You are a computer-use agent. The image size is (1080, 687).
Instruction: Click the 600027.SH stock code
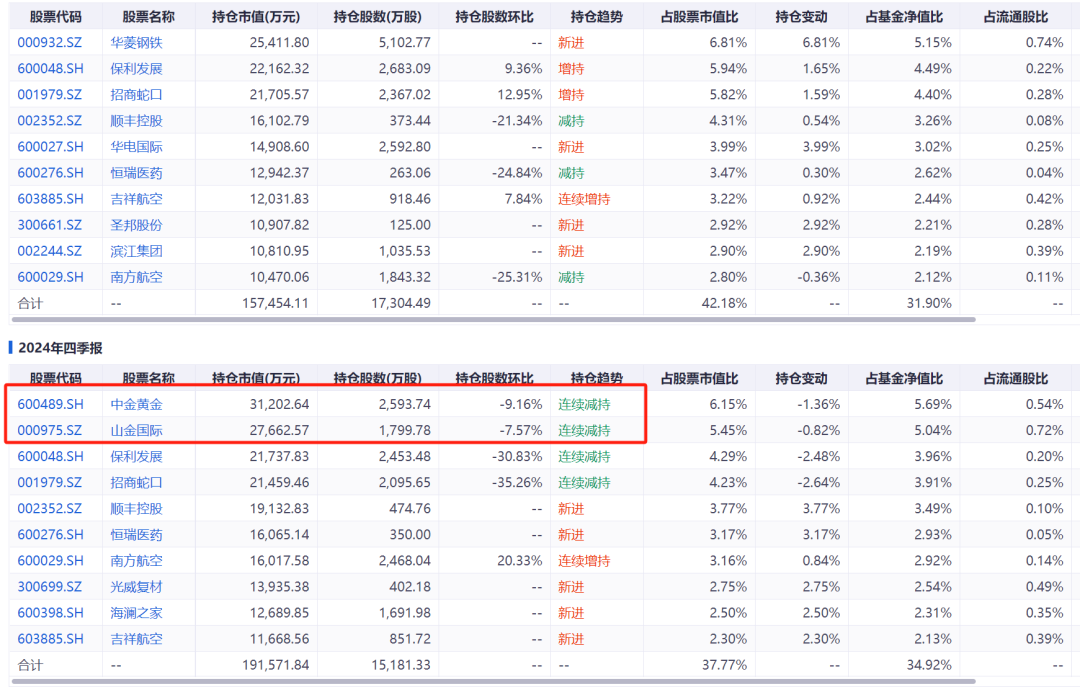pos(50,147)
